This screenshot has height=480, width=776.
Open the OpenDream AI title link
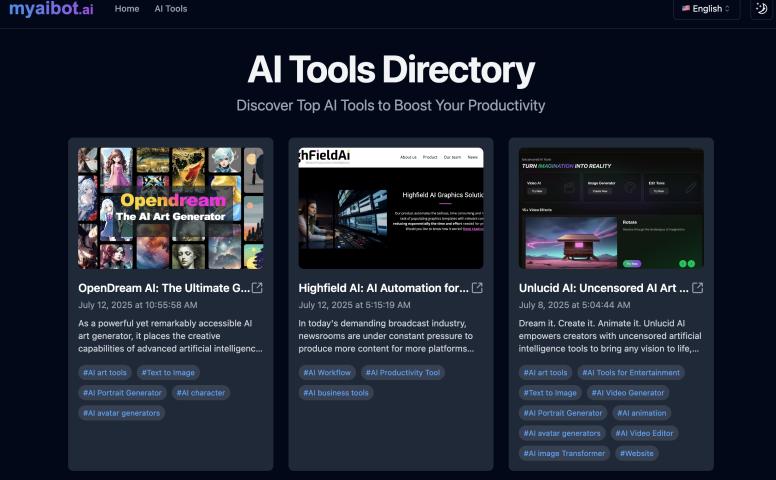pos(164,288)
